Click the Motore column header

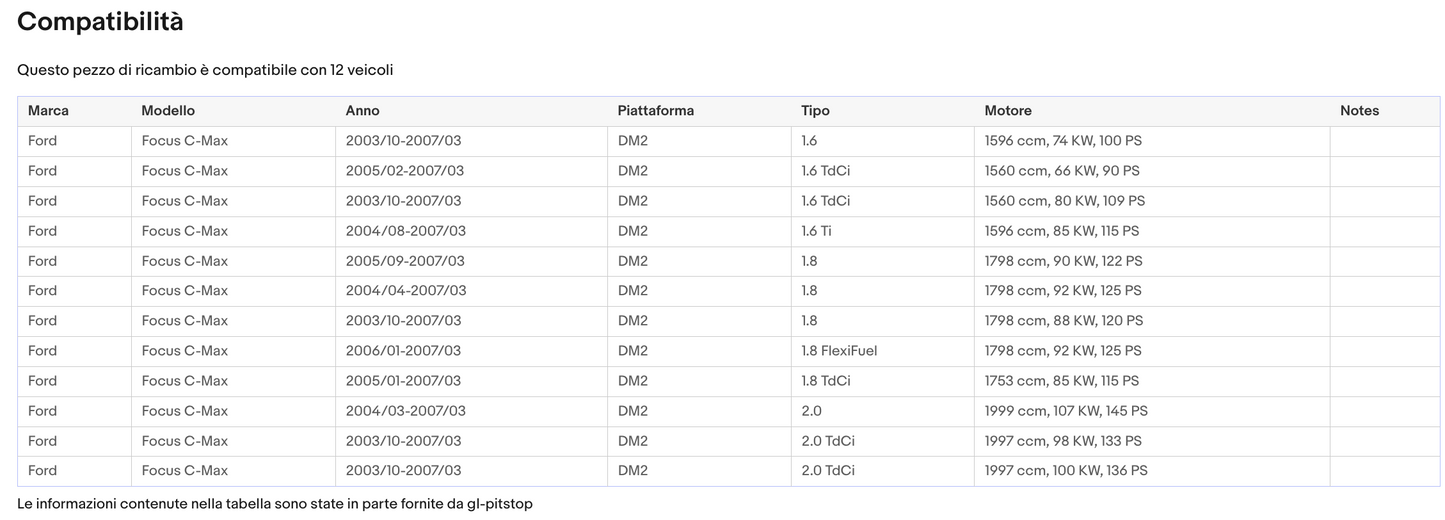click(1008, 111)
